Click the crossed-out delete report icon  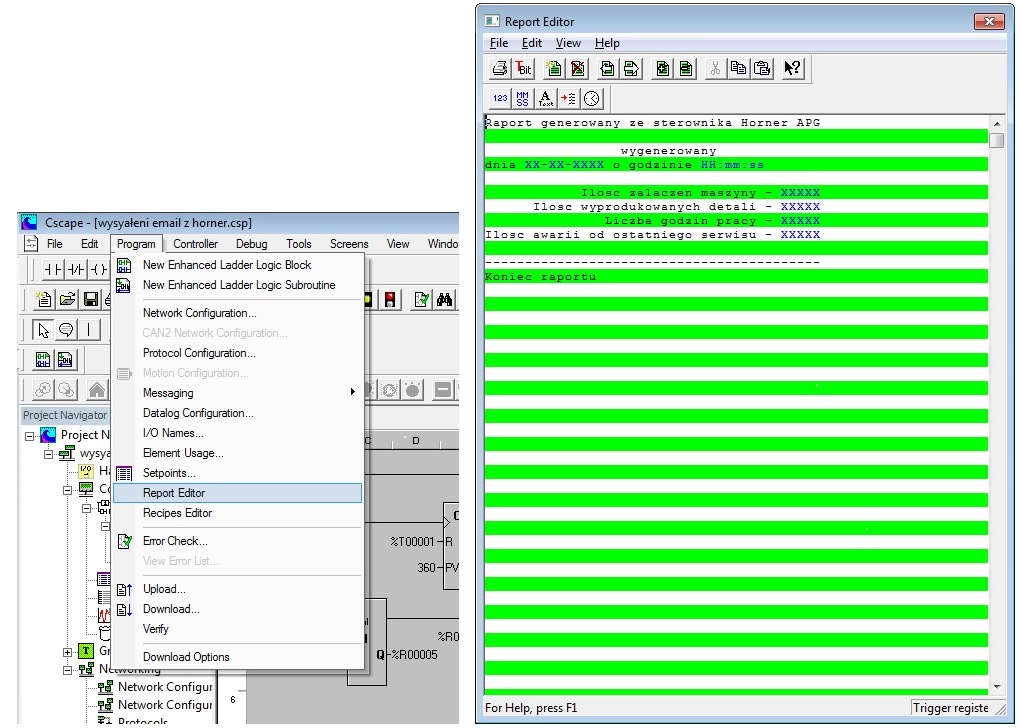point(578,68)
